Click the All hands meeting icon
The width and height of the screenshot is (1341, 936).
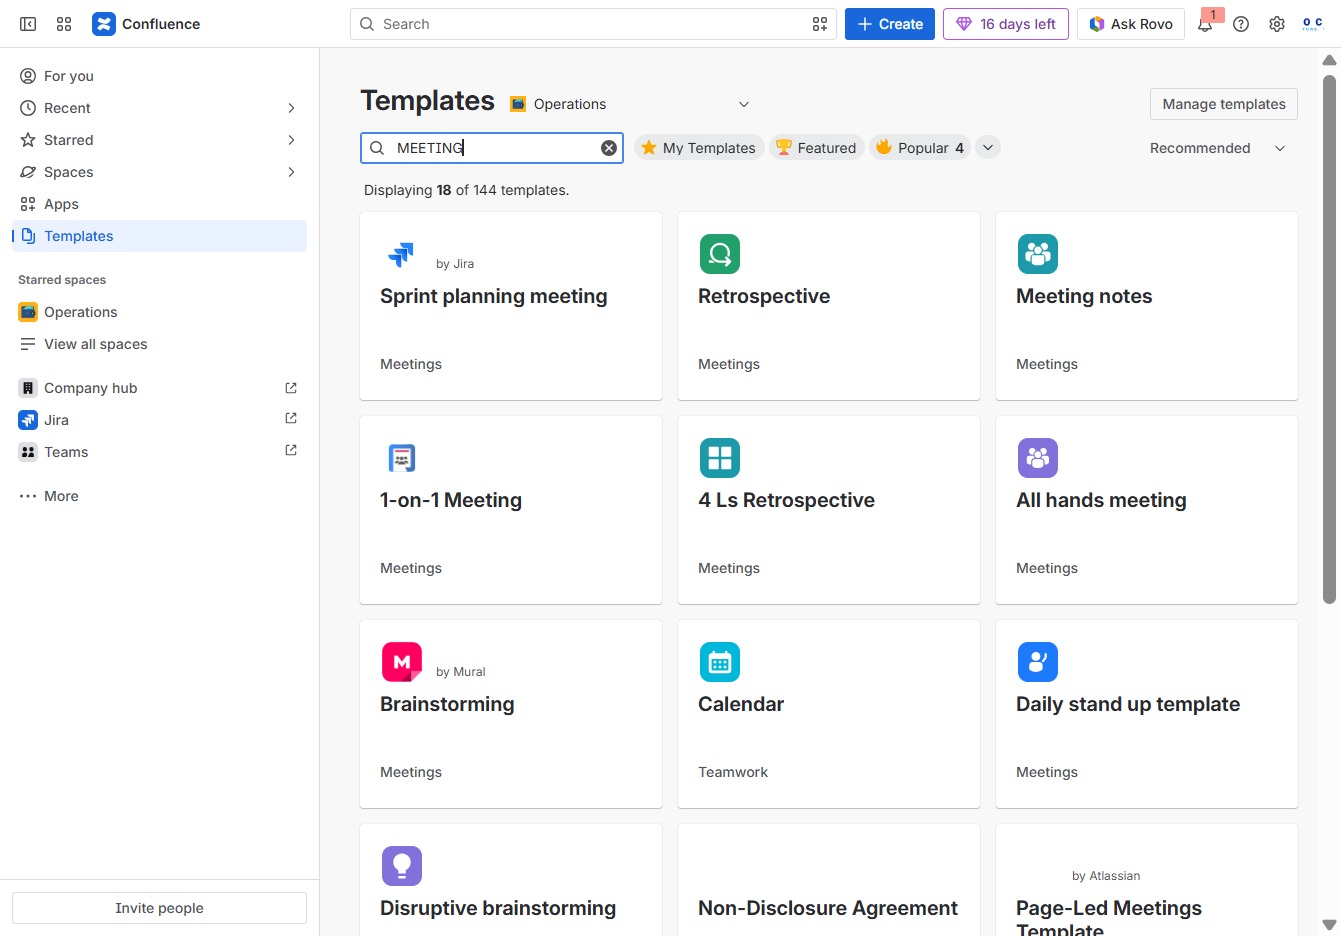point(1038,458)
